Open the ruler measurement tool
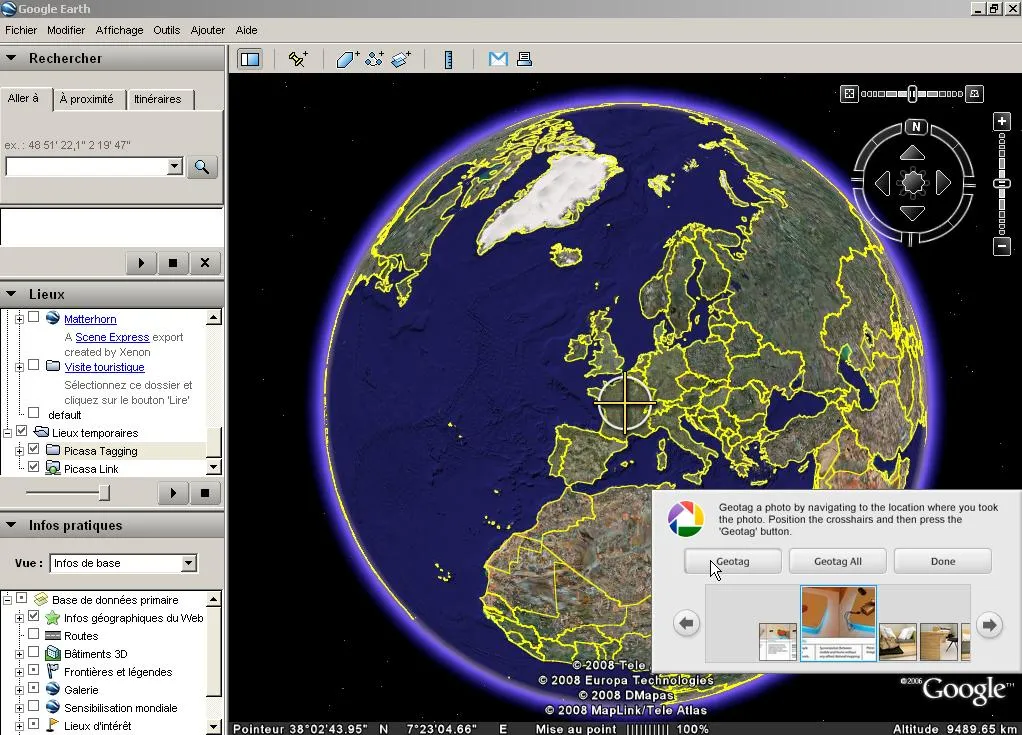The width and height of the screenshot is (1022, 735). point(448,59)
